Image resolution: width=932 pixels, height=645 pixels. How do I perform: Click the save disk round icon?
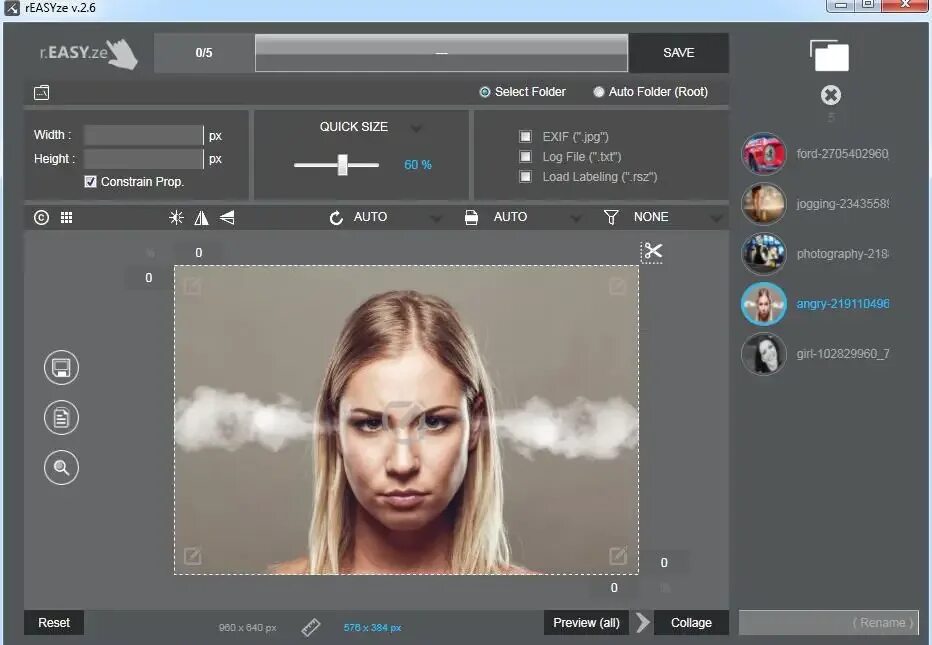[61, 367]
